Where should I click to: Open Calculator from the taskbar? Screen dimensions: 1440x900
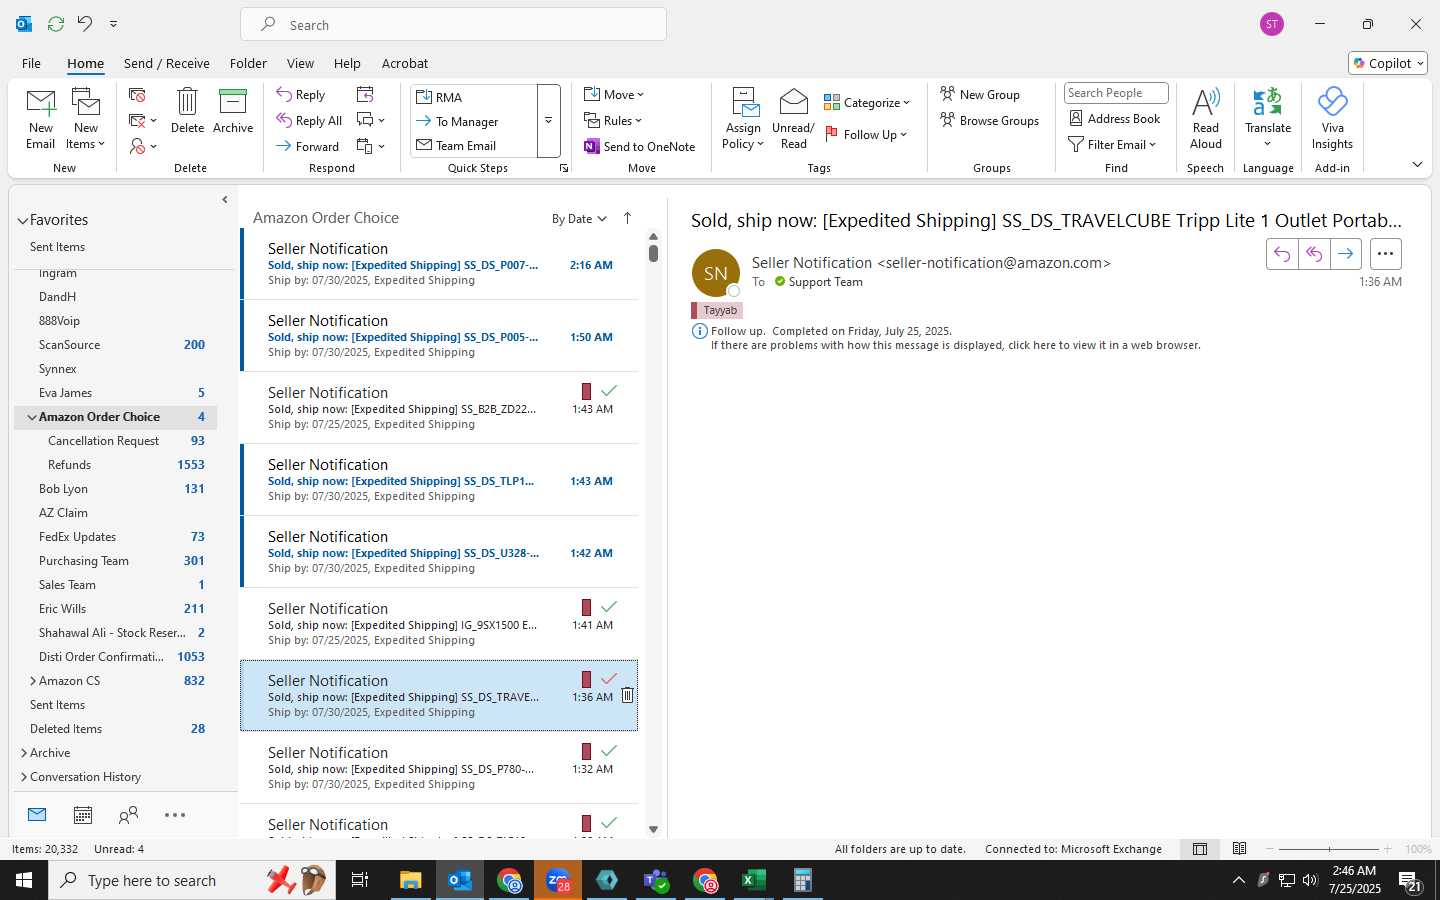(802, 880)
